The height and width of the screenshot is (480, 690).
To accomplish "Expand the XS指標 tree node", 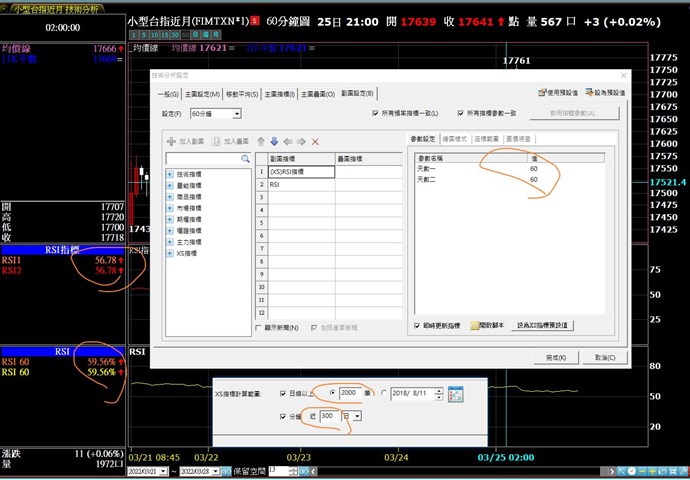I will (x=170, y=253).
